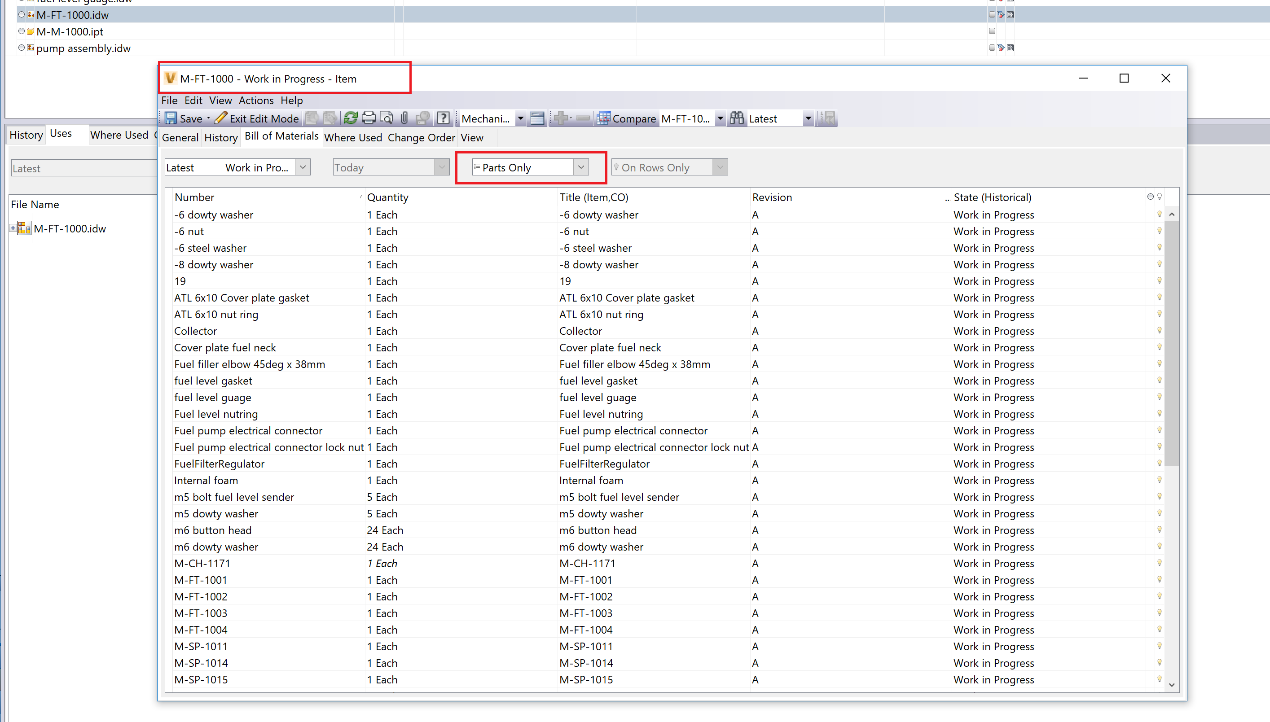This screenshot has height=722, width=1270.
Task: Sort by the Title (Item,CO) column header
Action: point(653,197)
